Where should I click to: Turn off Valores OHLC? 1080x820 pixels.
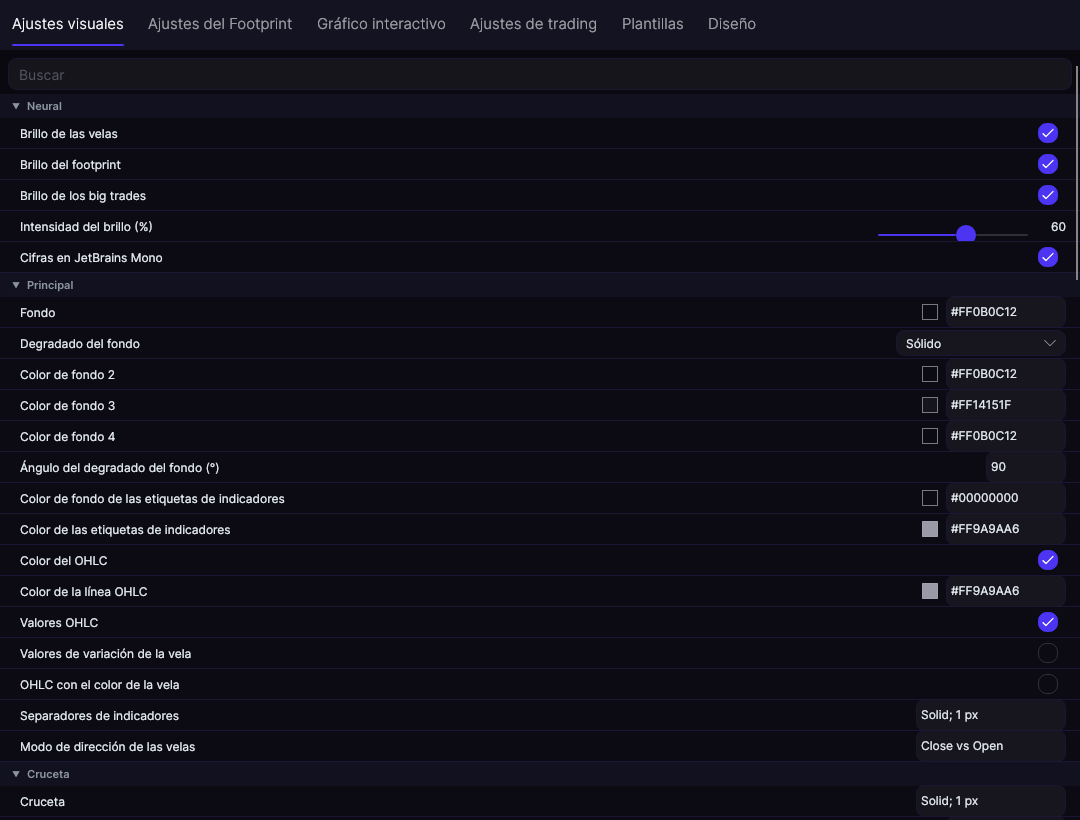coord(1047,622)
